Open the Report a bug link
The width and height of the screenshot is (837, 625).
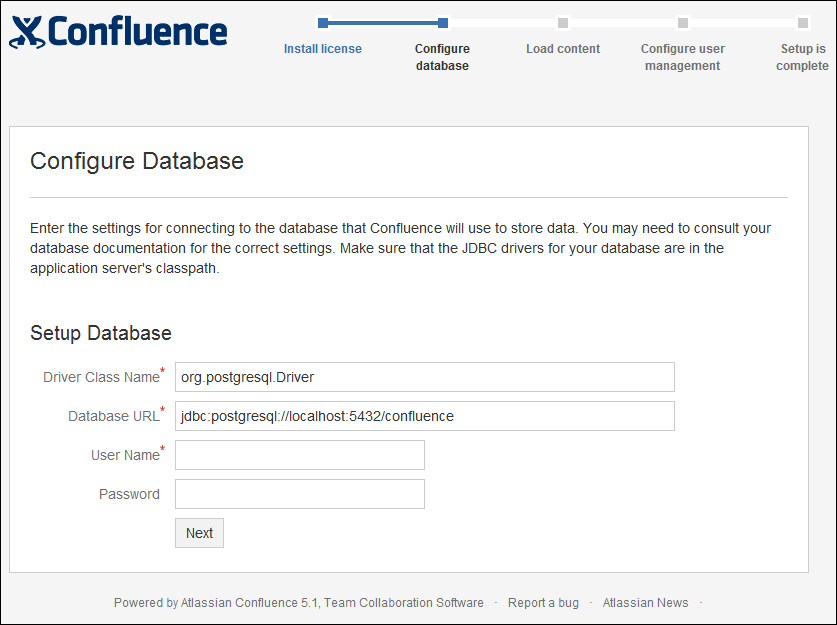click(x=543, y=603)
